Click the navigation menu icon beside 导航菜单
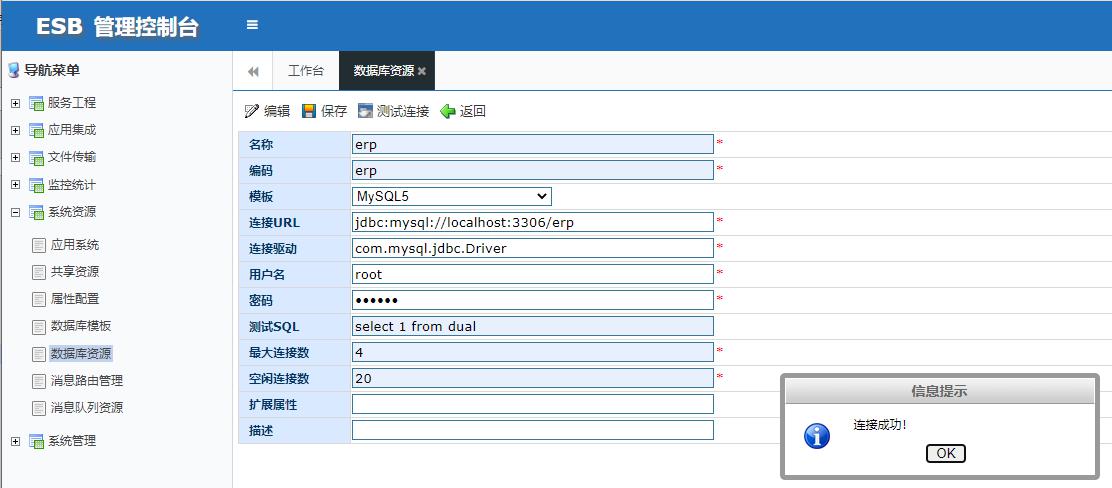This screenshot has height=488, width=1112. pyautogui.click(x=13, y=70)
